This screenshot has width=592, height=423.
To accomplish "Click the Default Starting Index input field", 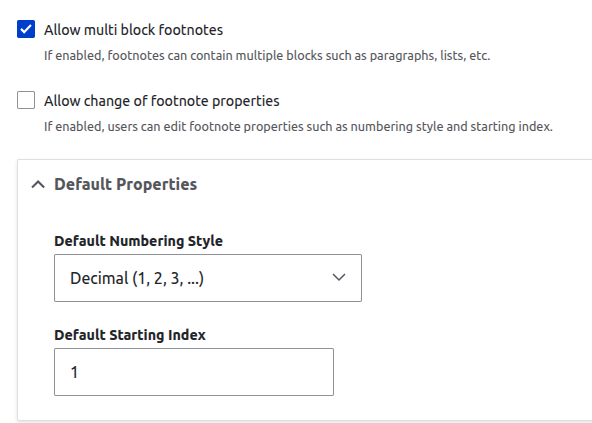I will coord(194,372).
